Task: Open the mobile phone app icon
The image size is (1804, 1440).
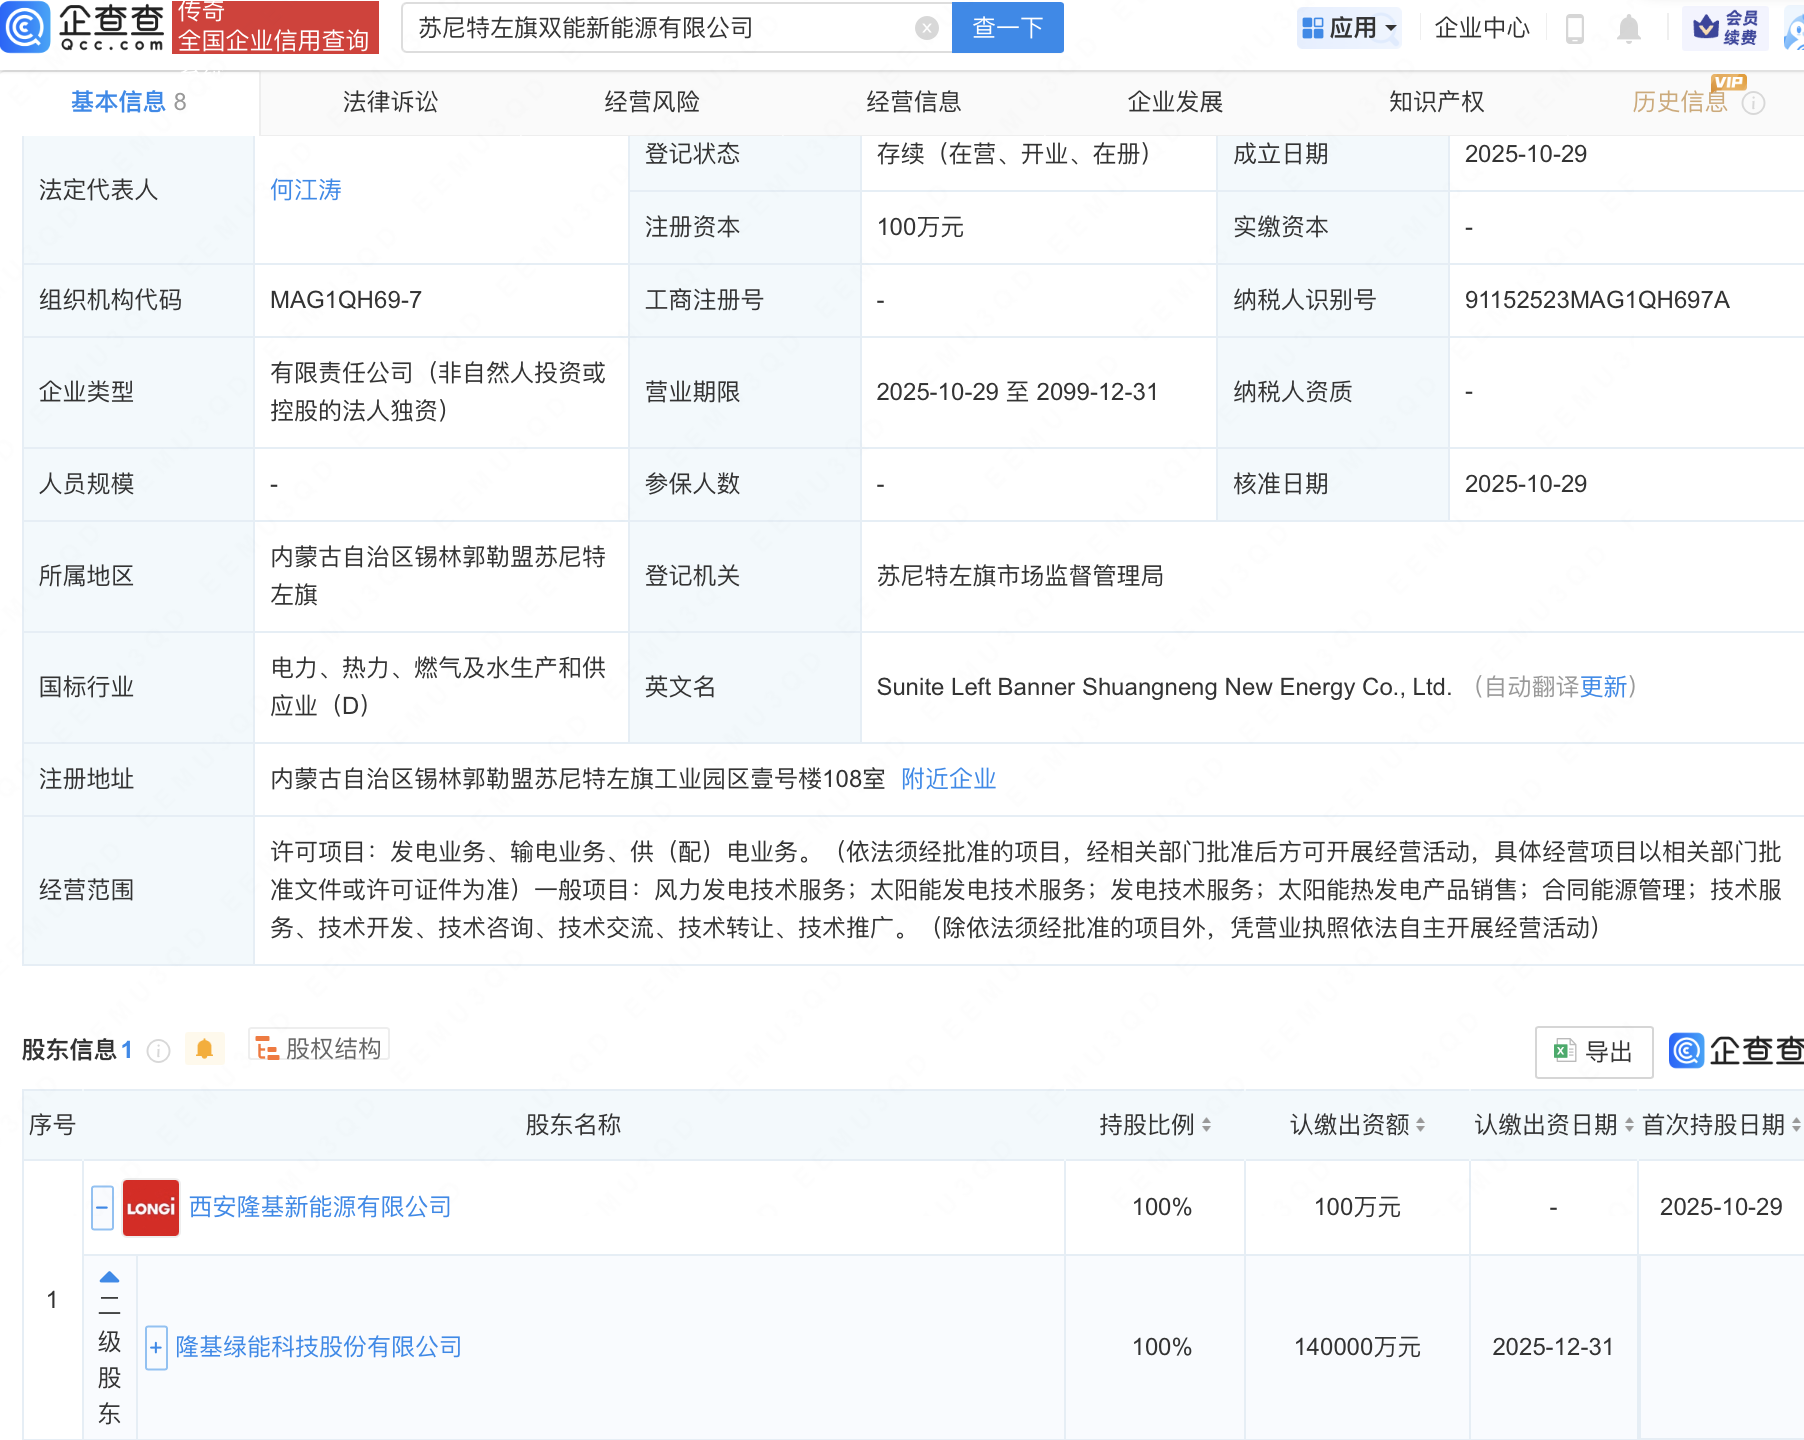Action: point(1574,29)
